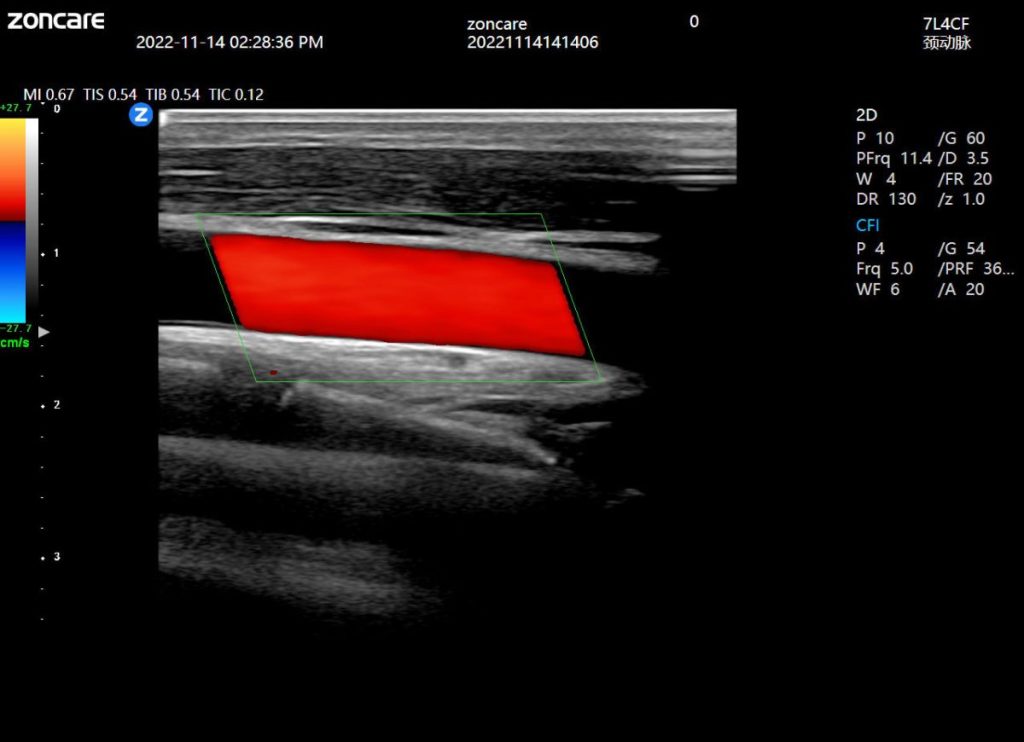The height and width of the screenshot is (742, 1024).
Task: Select the CFI mode parameter heading
Action: point(867,225)
